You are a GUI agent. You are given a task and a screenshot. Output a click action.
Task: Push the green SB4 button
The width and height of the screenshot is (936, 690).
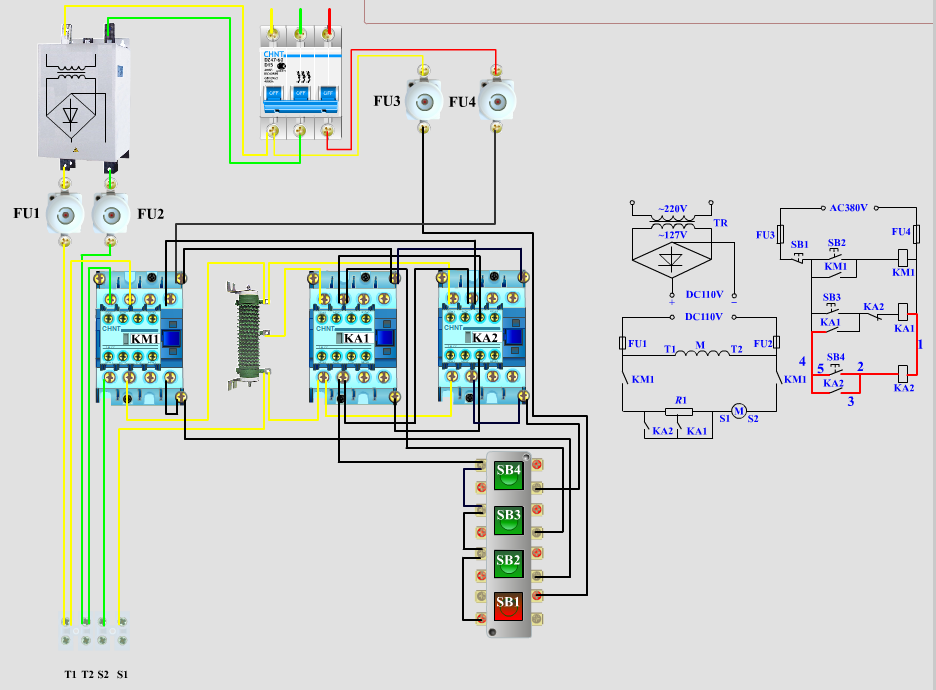tap(509, 476)
